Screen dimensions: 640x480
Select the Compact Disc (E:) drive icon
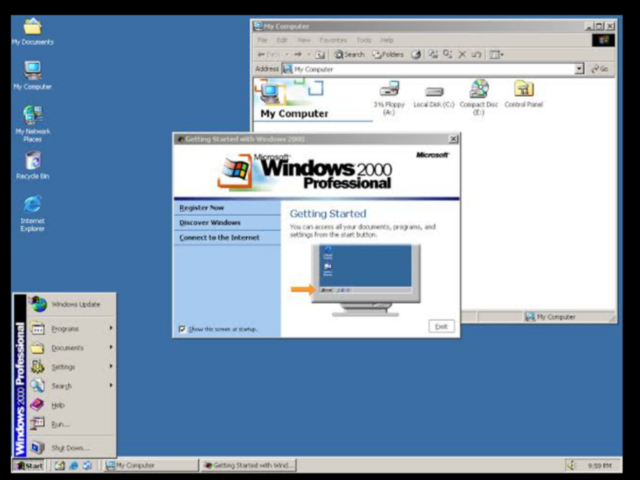click(x=479, y=97)
